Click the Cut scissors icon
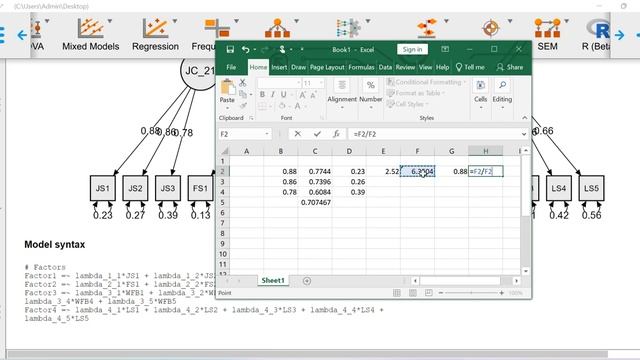 click(243, 83)
